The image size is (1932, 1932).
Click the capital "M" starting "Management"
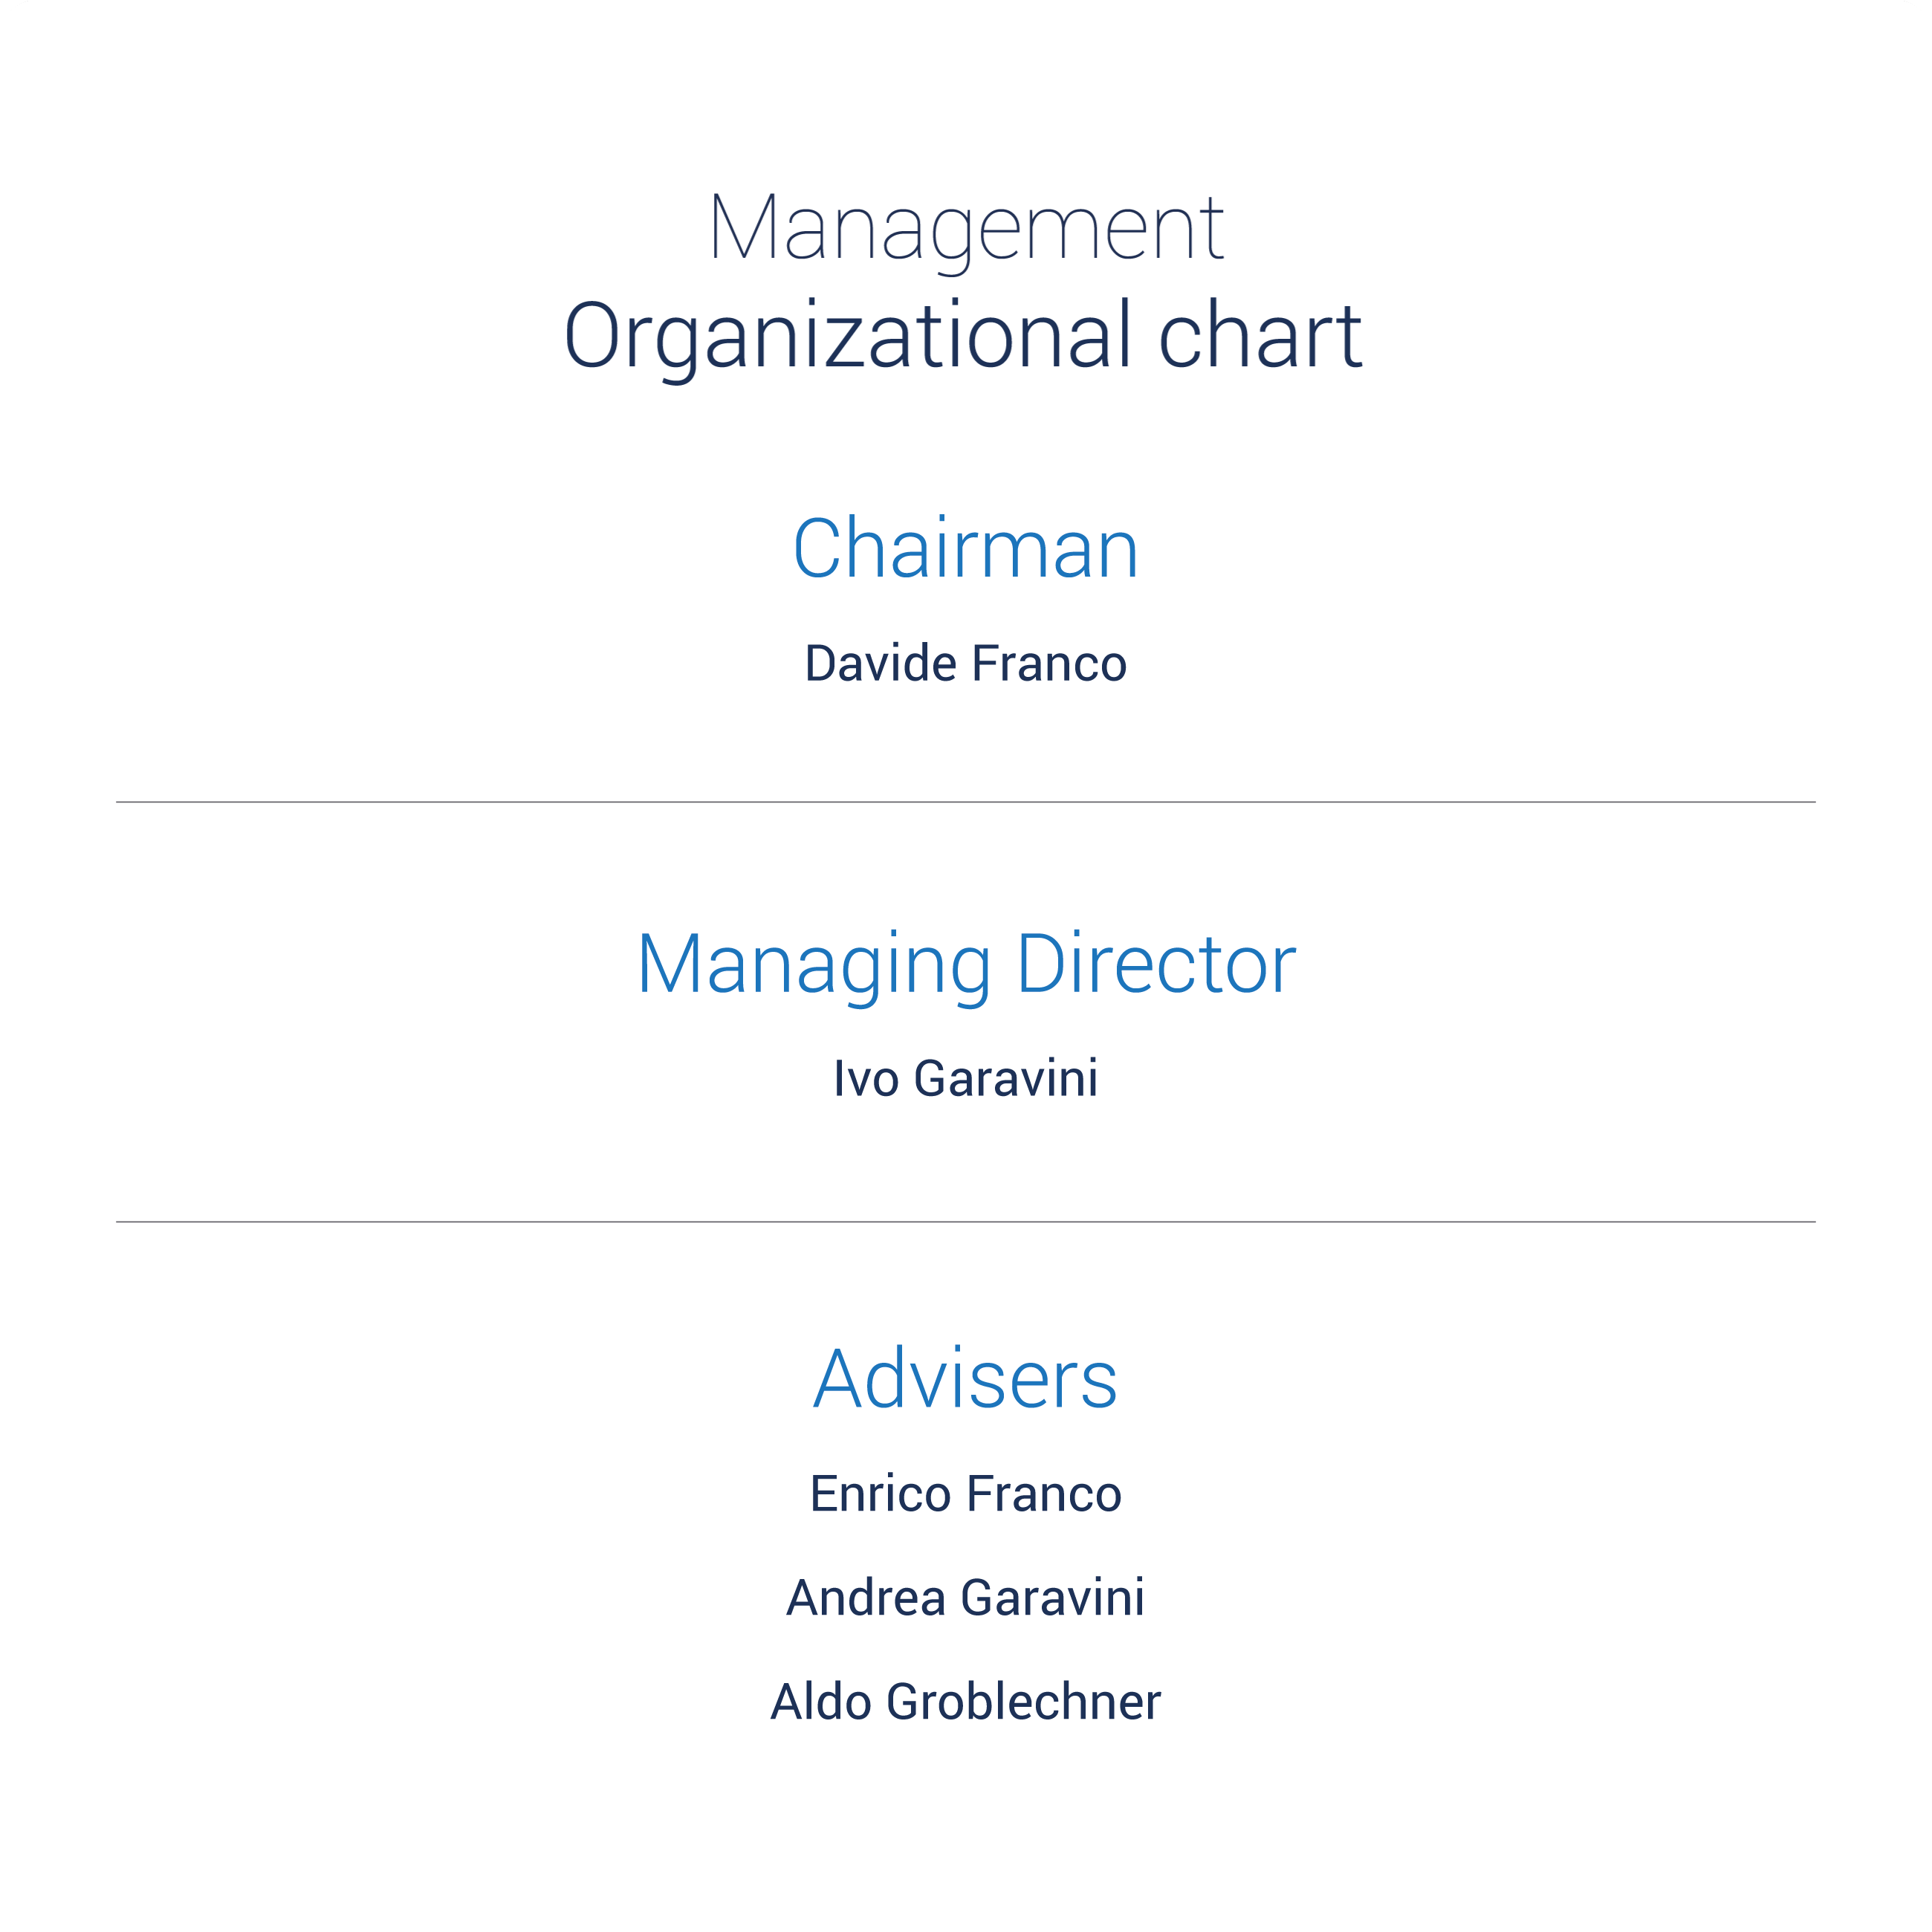click(x=744, y=227)
